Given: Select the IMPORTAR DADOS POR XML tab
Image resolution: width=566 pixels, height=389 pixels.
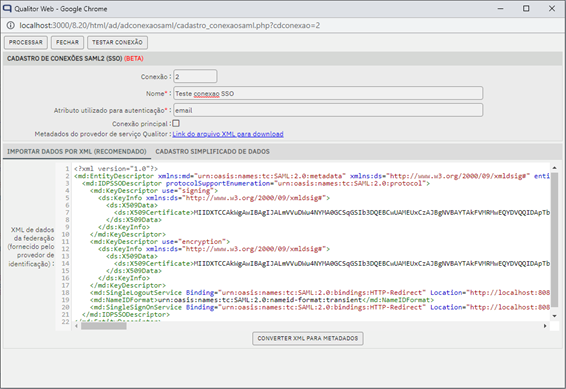Looking at the screenshot, I should tap(77, 152).
